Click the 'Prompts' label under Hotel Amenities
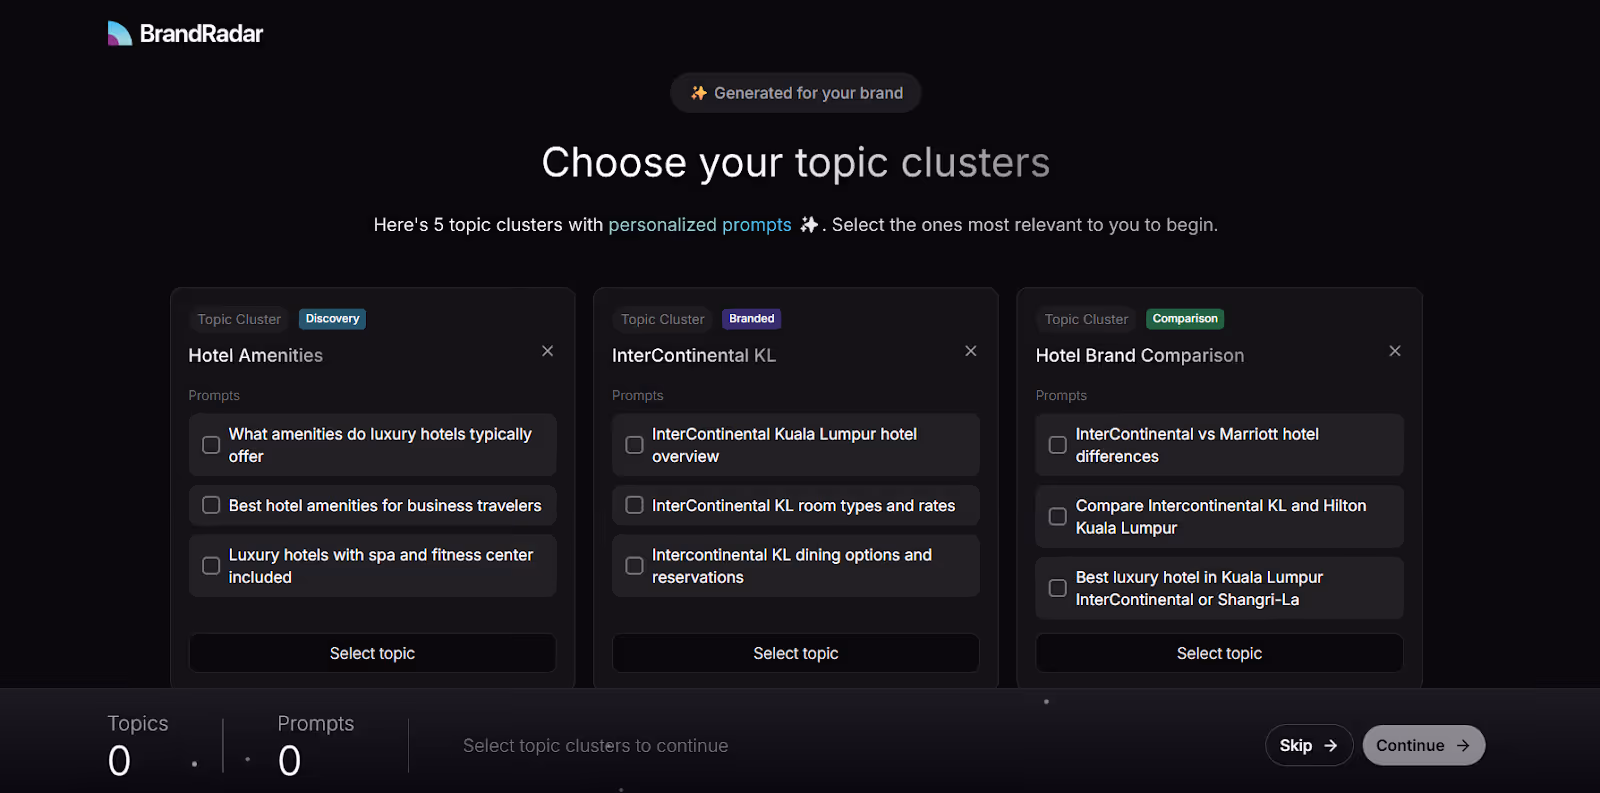 [x=214, y=395]
